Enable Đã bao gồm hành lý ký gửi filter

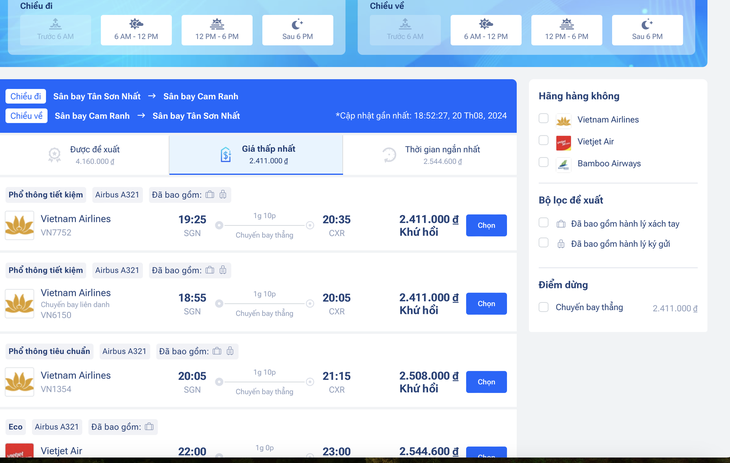pyautogui.click(x=543, y=243)
